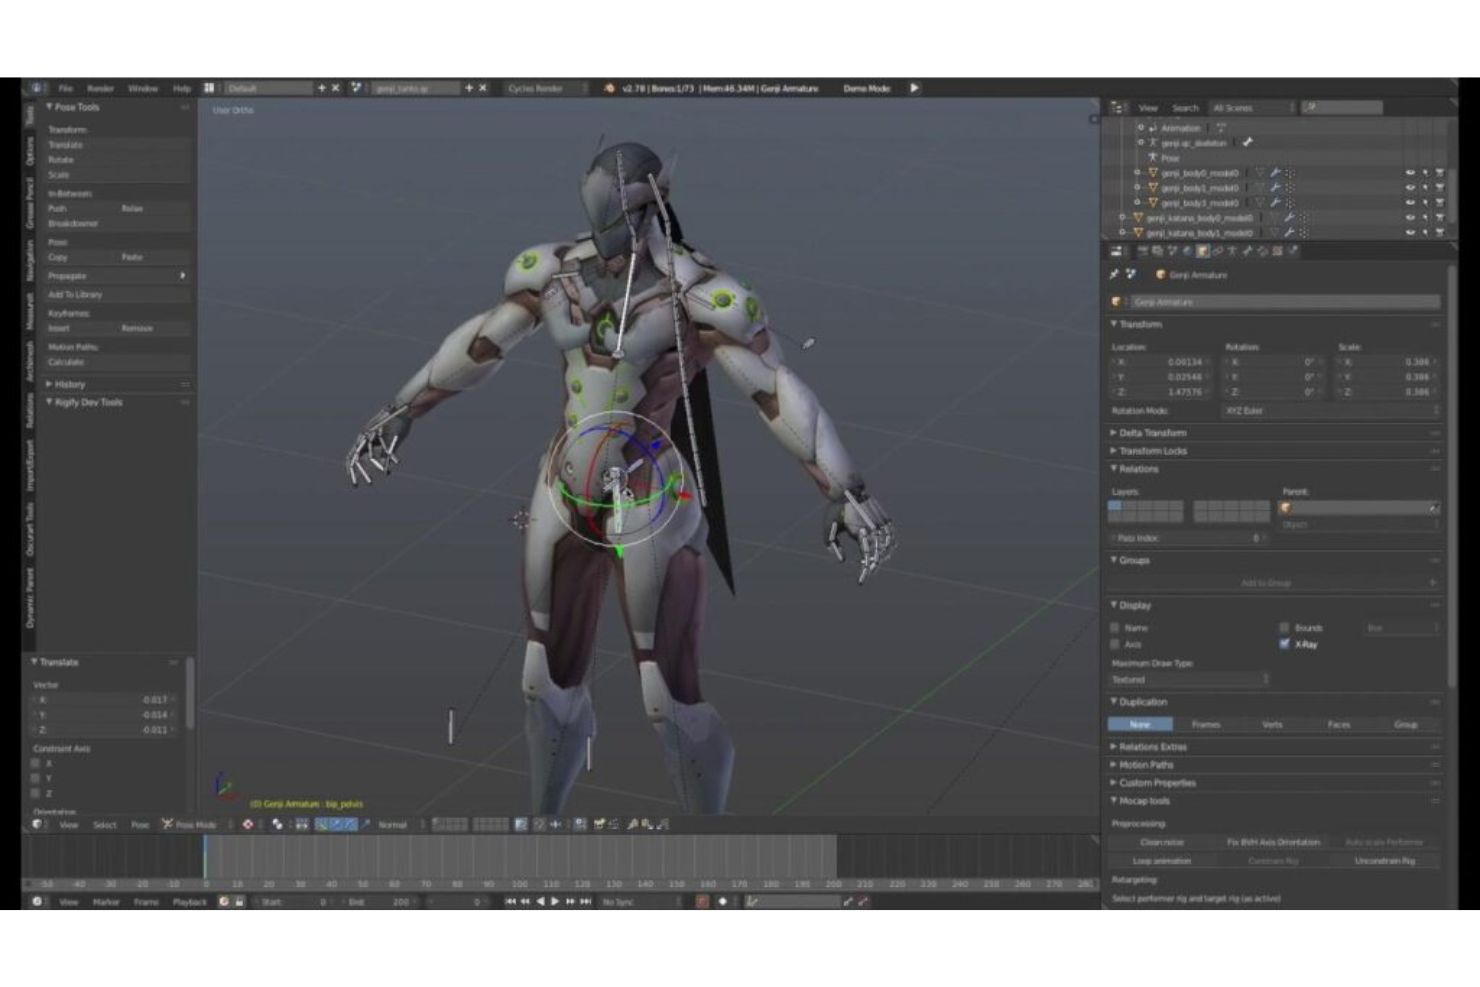Click the pin icon in the properties context row

coord(1114,274)
